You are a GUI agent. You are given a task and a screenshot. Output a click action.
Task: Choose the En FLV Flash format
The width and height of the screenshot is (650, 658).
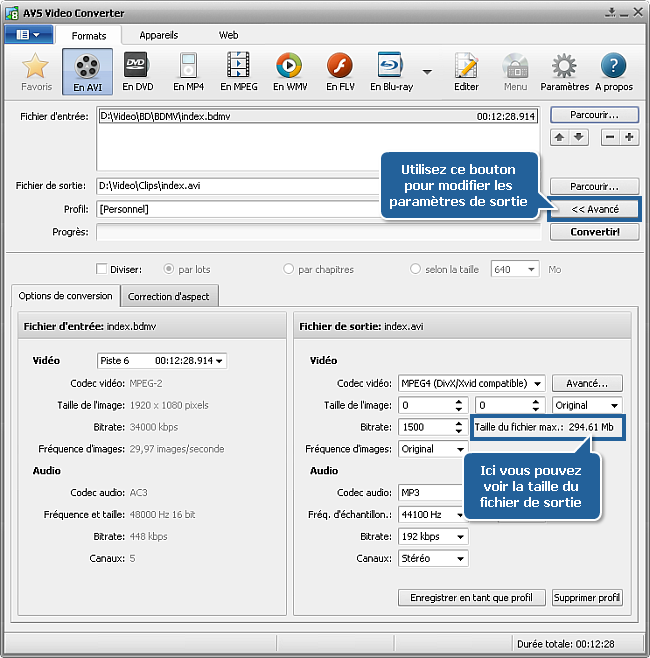point(340,71)
